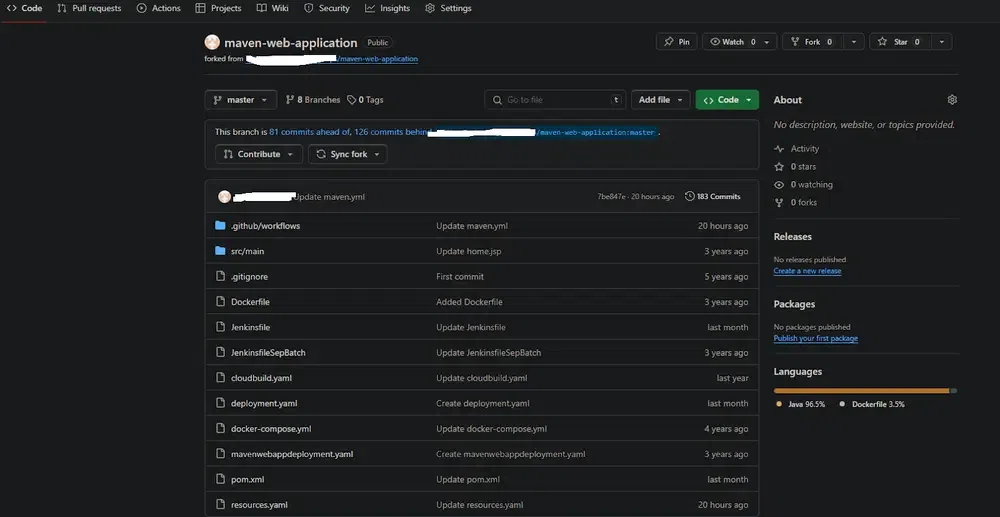Expand the Contribute dropdown
Screen dimensions: 1000x517
pos(258,154)
